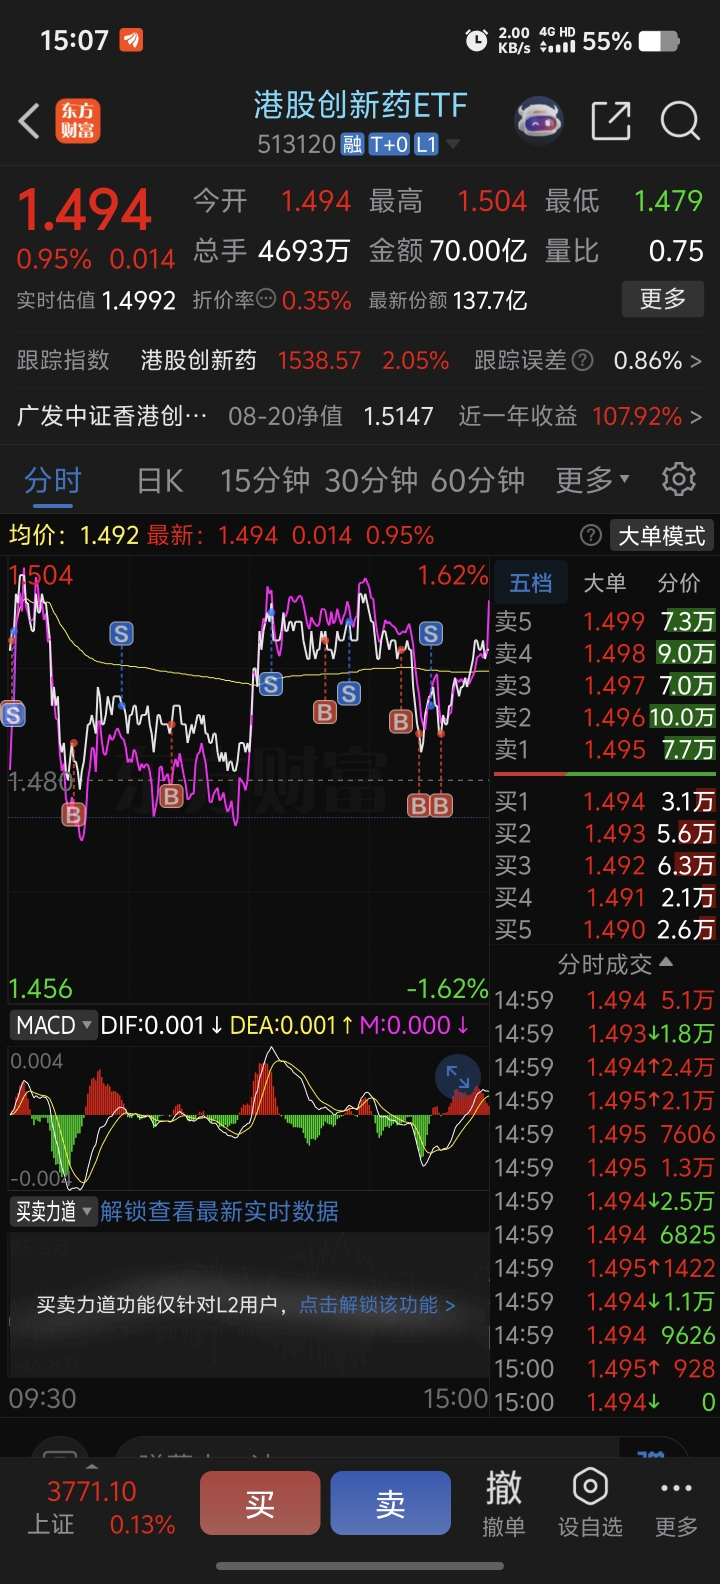Open the 港股创新药 tracking index link
This screenshot has width=720, height=1584.
[x=198, y=360]
